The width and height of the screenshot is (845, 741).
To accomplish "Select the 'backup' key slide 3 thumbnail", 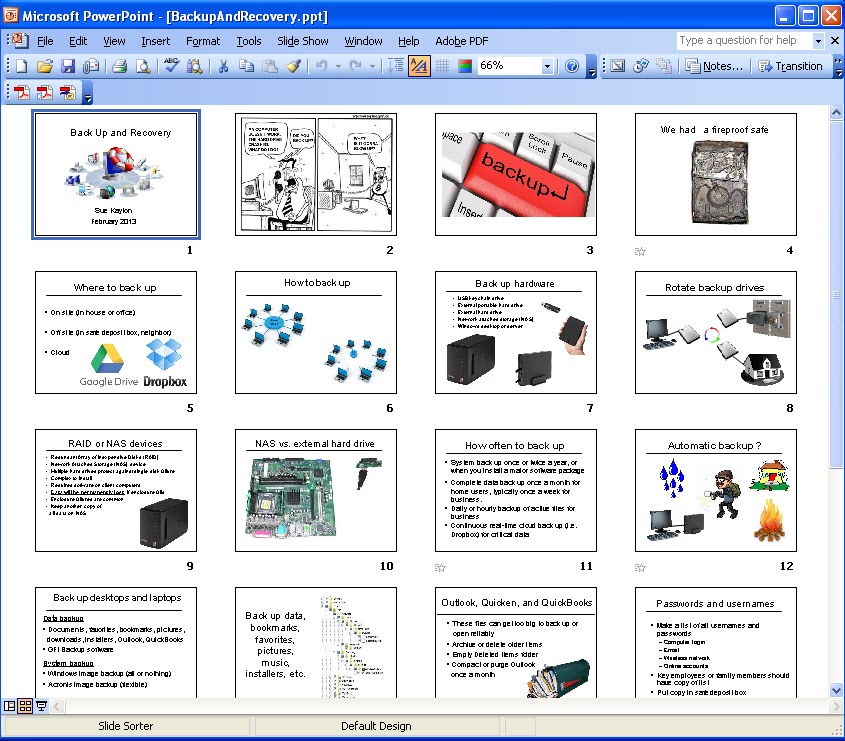I will (x=516, y=175).
